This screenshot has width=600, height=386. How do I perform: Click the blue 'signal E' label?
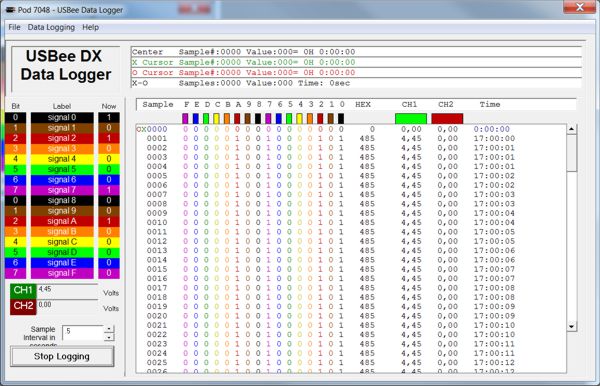tap(62, 262)
